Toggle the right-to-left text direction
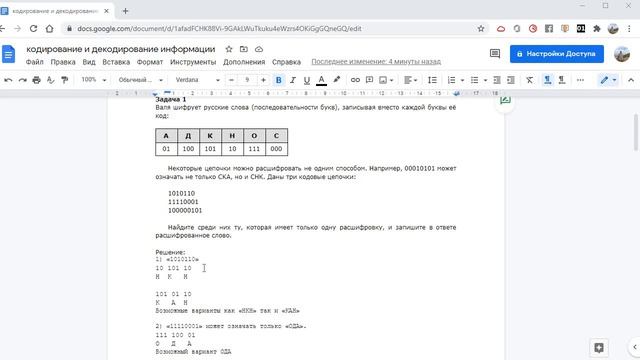This screenshot has width=640, height=360. click(562, 80)
